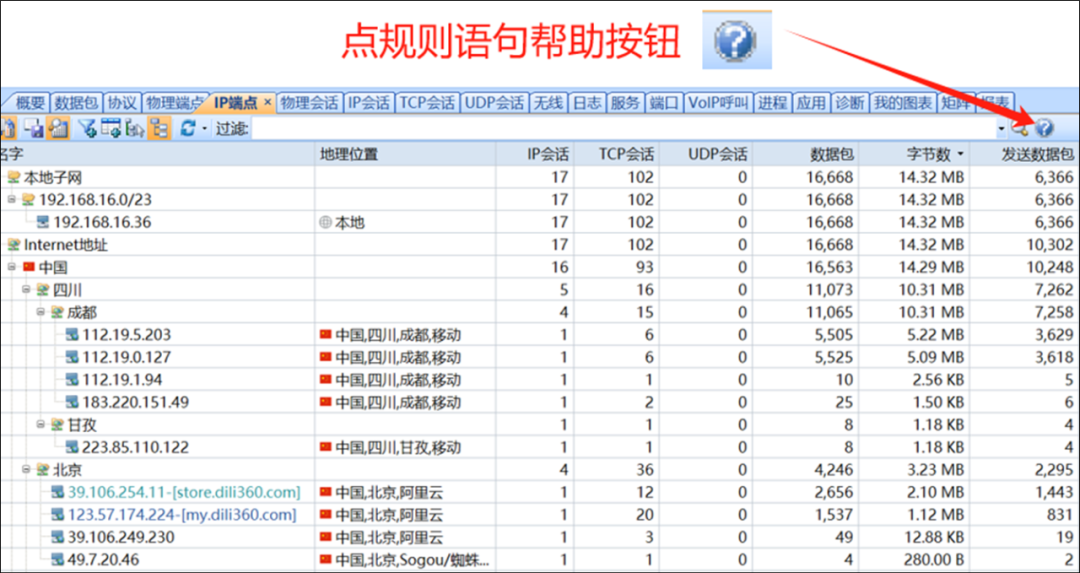Select the 112.19.5.203 endpoint row
This screenshot has height=573, width=1080.
tap(127, 335)
